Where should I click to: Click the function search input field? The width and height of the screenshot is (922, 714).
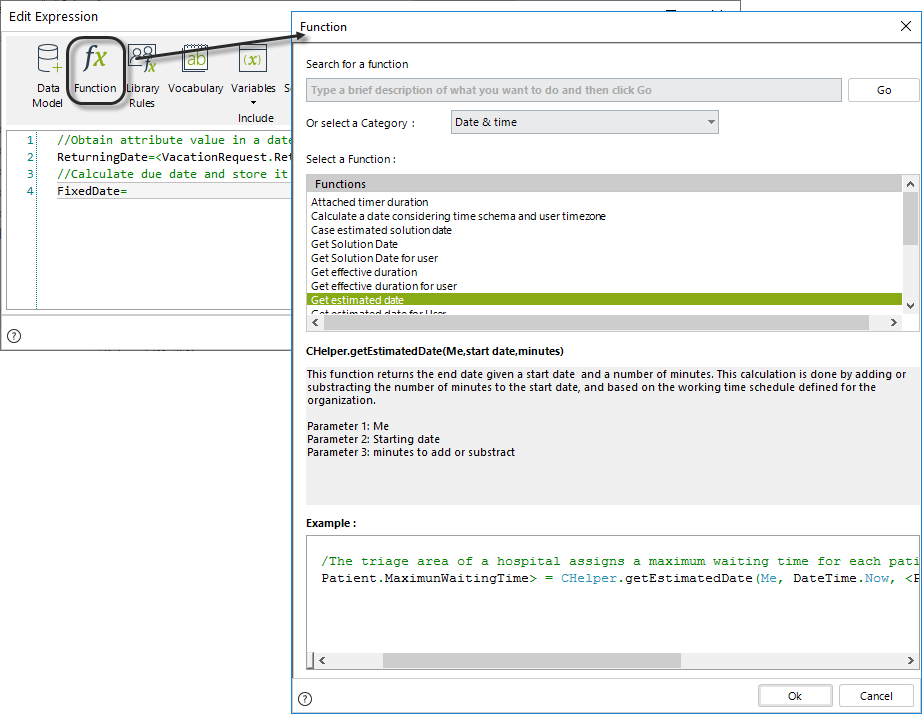tap(573, 90)
